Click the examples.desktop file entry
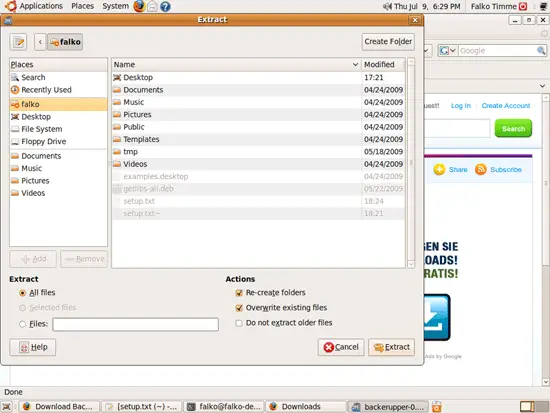The height and width of the screenshot is (413, 550). (x=258, y=176)
